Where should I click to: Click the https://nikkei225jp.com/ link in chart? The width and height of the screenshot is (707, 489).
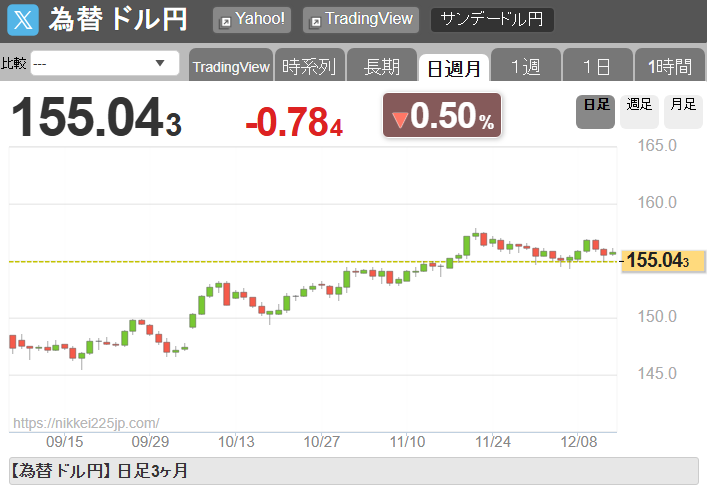(86, 423)
